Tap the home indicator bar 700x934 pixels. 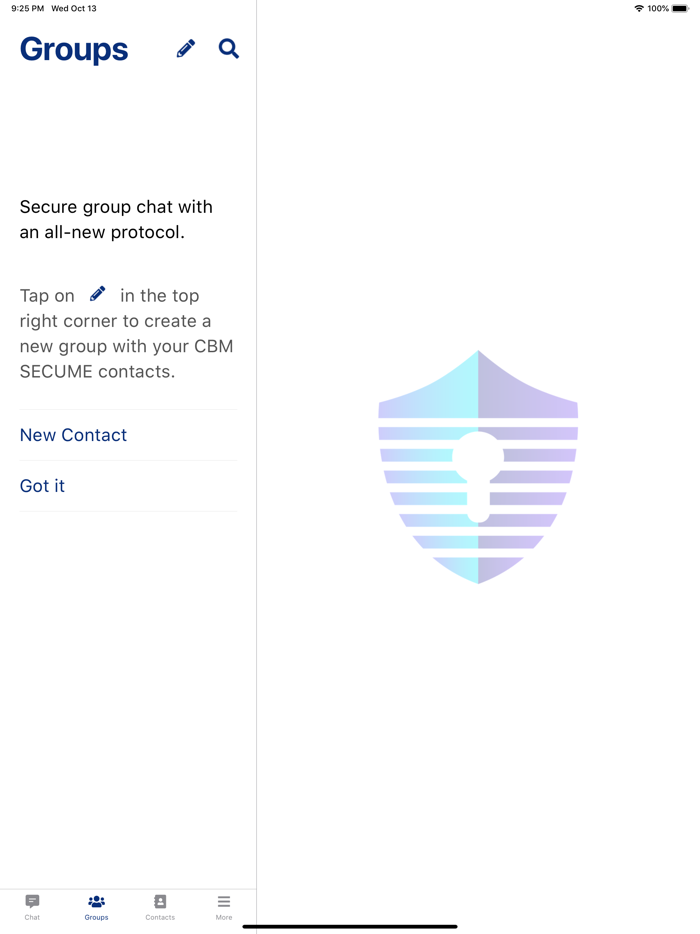[350, 926]
